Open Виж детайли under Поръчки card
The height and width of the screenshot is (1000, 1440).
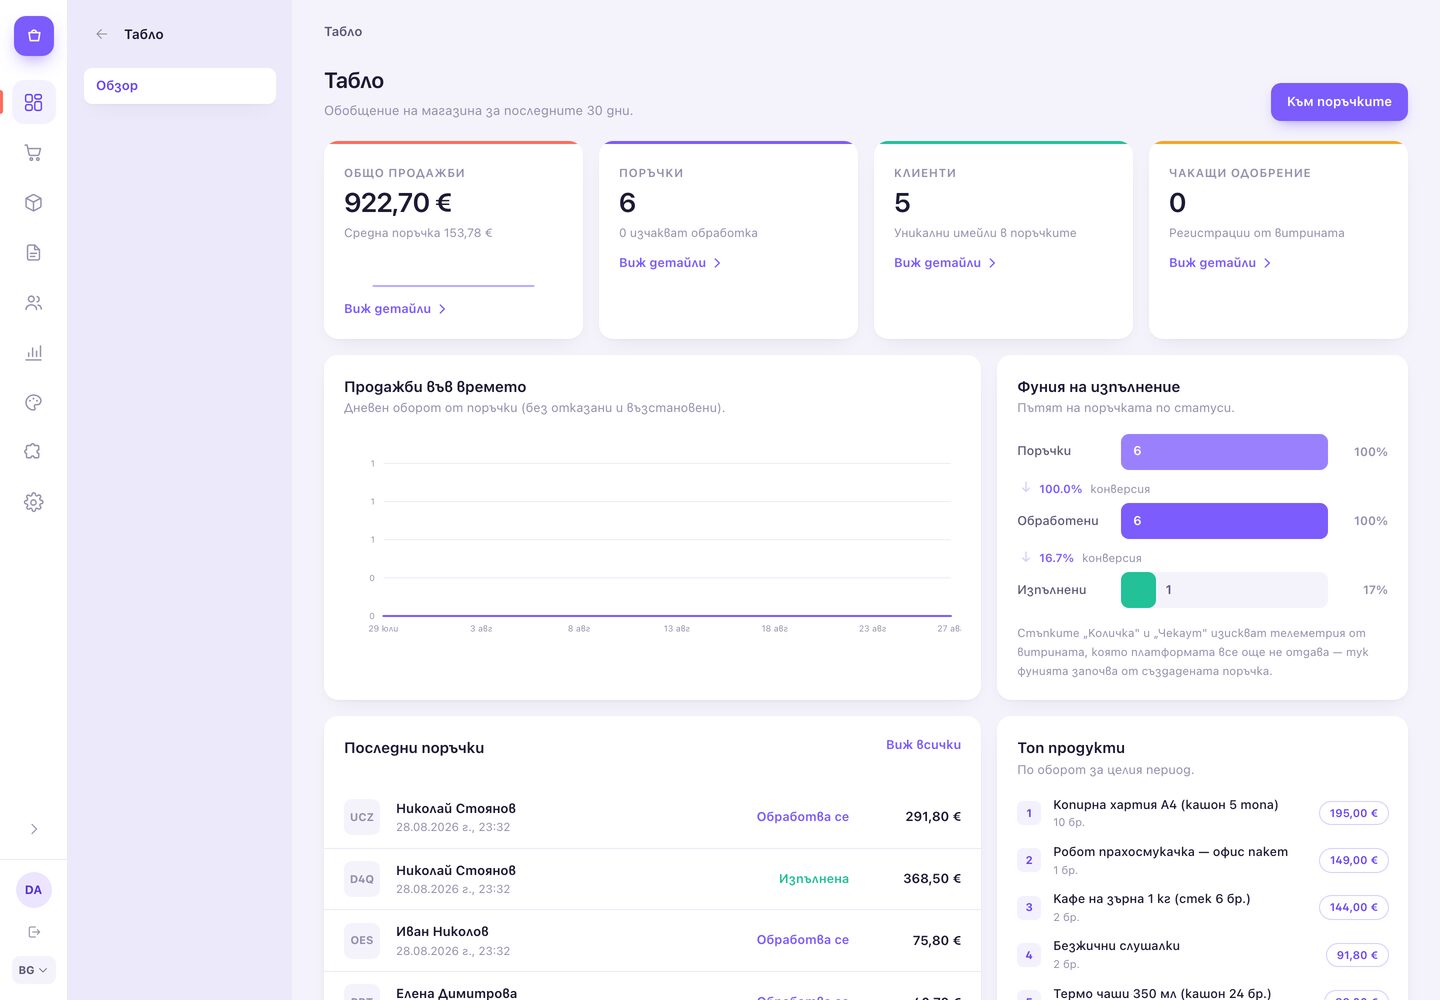point(670,263)
